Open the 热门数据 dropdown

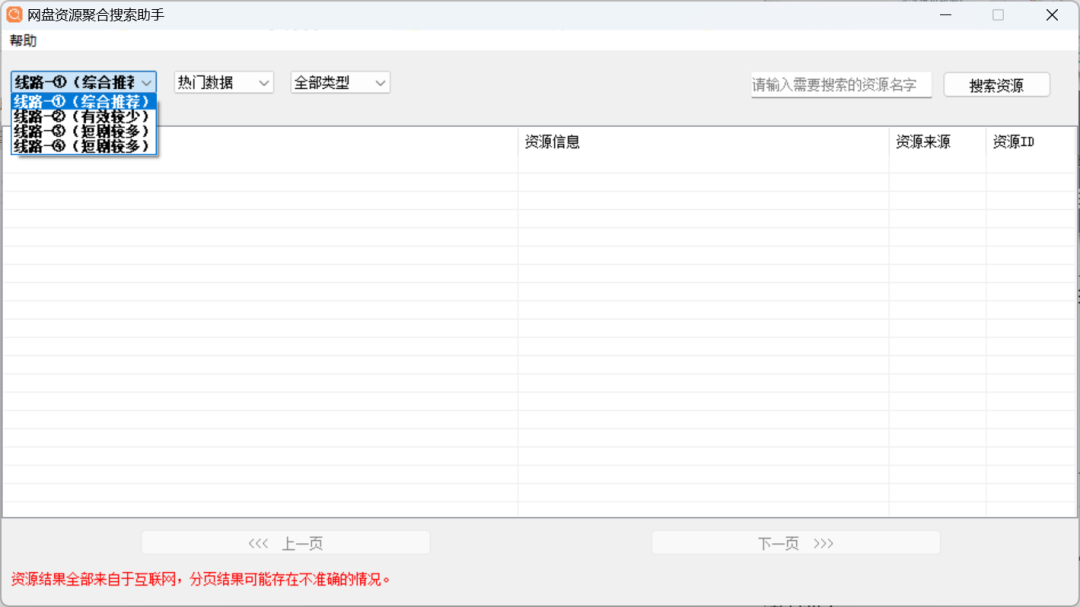pos(222,82)
